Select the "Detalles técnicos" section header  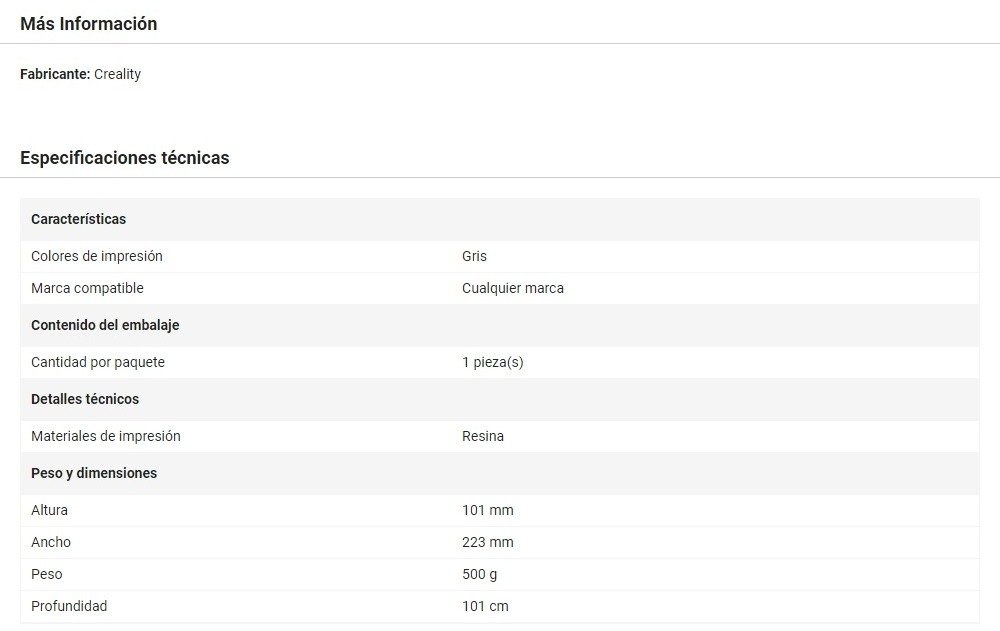pos(85,399)
